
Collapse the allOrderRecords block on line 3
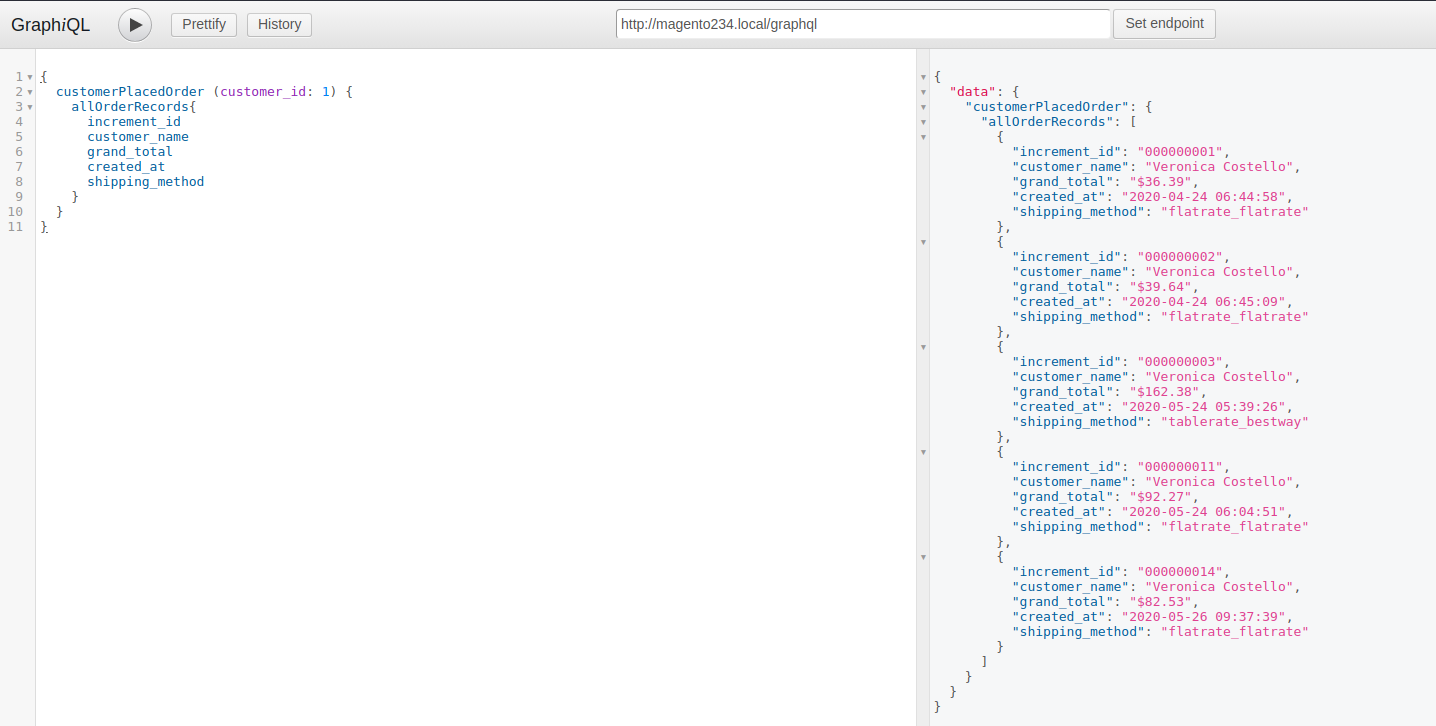tap(30, 106)
